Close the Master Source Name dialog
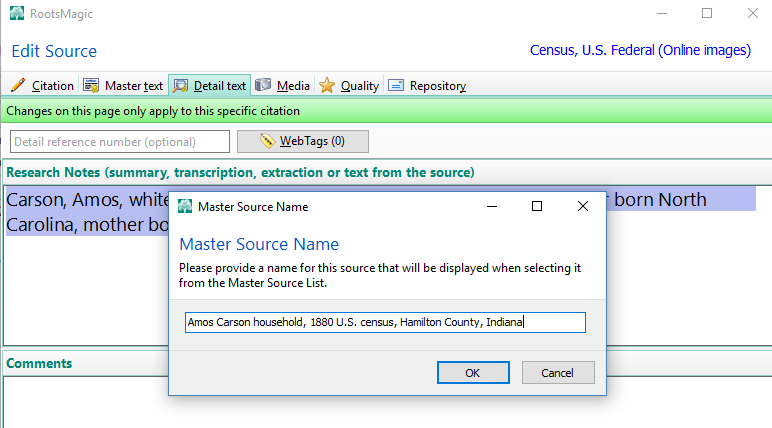 tap(582, 206)
